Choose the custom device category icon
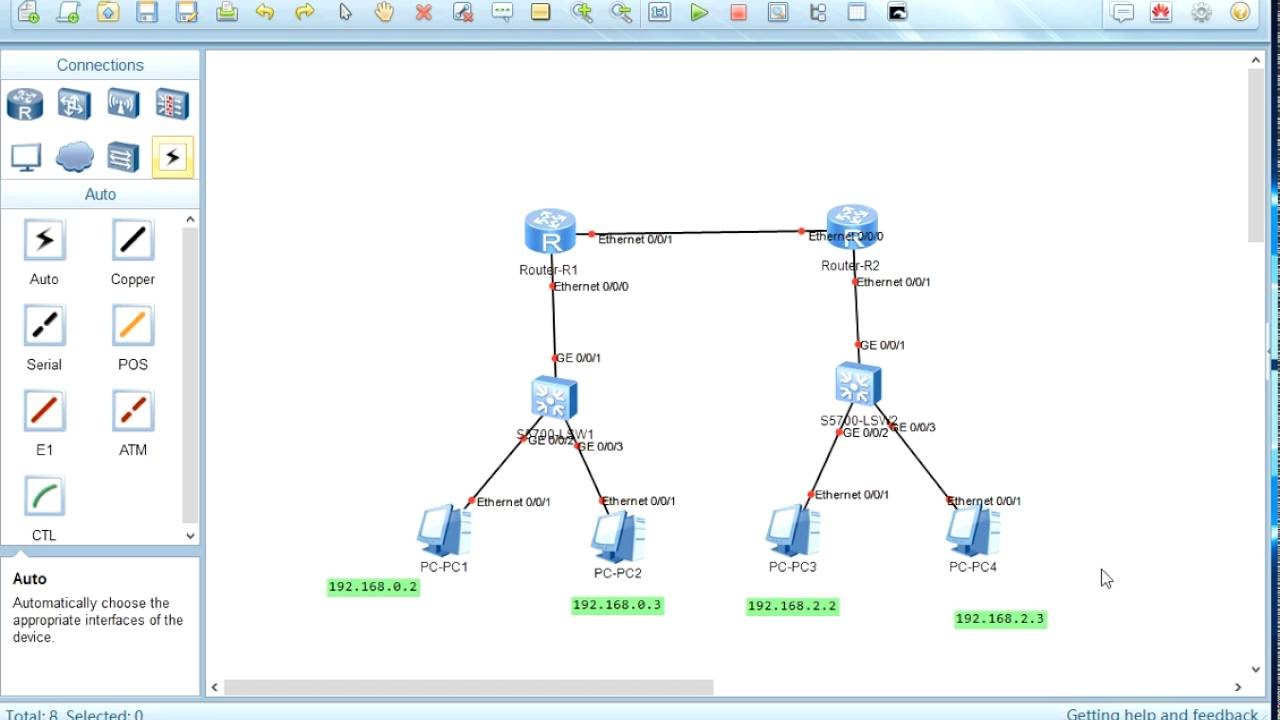 [x=123, y=157]
